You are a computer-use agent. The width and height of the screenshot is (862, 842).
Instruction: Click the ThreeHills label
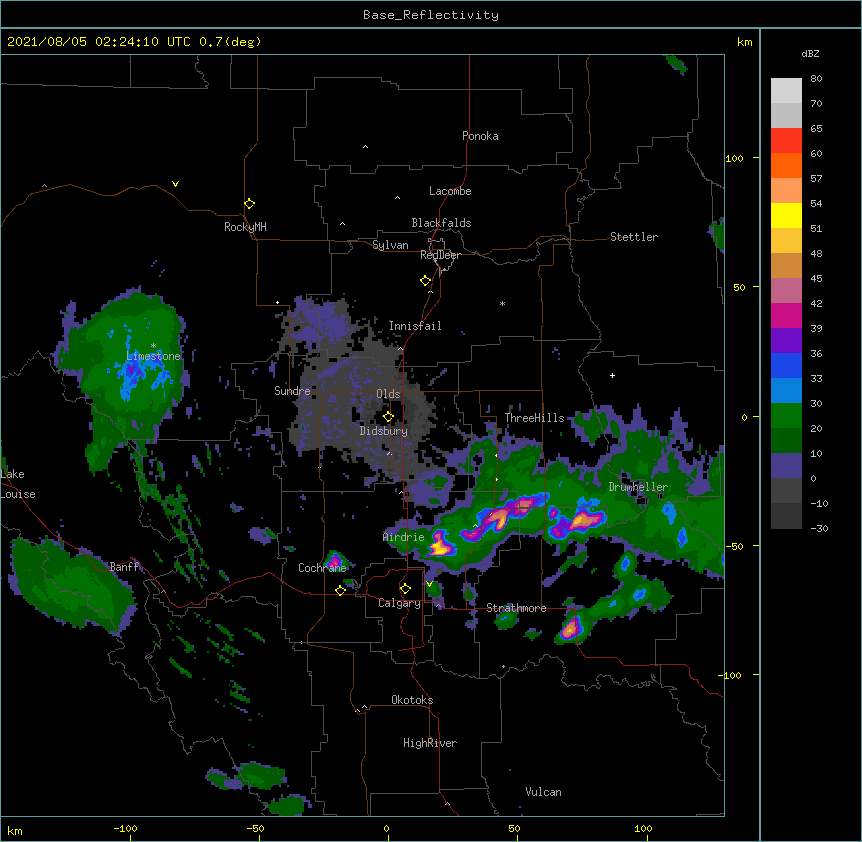pyautogui.click(x=534, y=418)
